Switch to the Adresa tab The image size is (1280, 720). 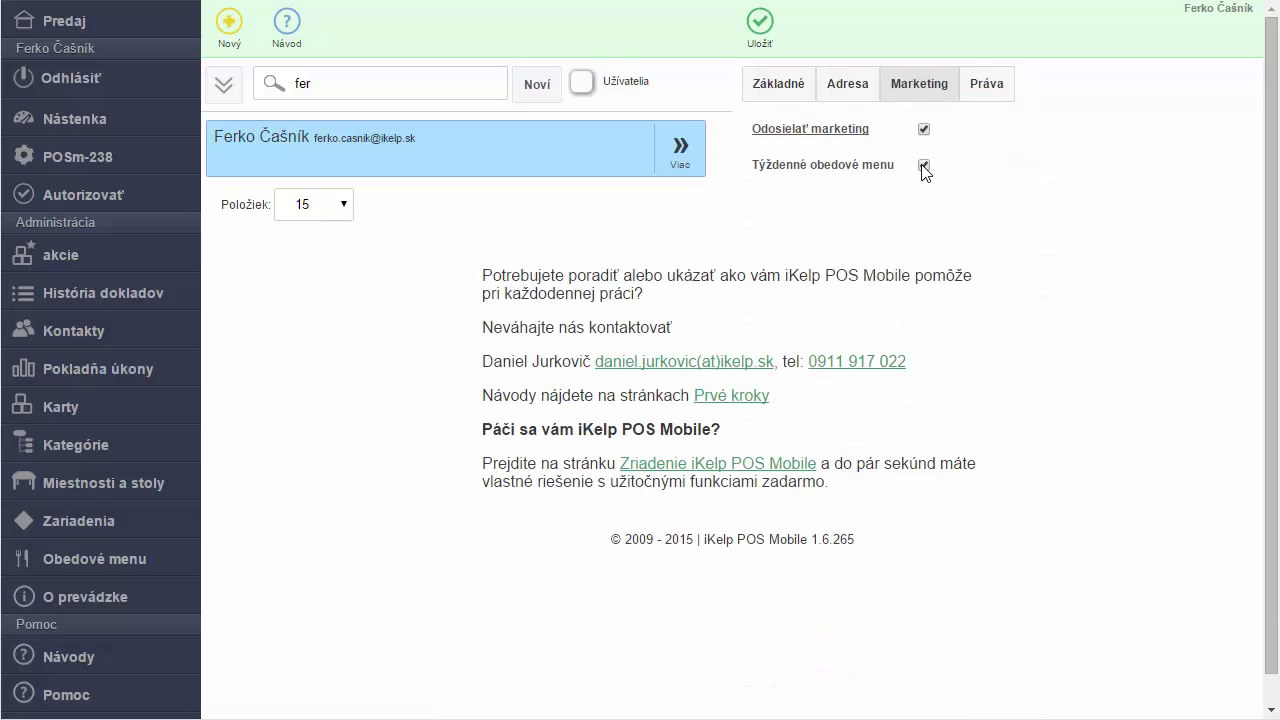pyautogui.click(x=848, y=84)
